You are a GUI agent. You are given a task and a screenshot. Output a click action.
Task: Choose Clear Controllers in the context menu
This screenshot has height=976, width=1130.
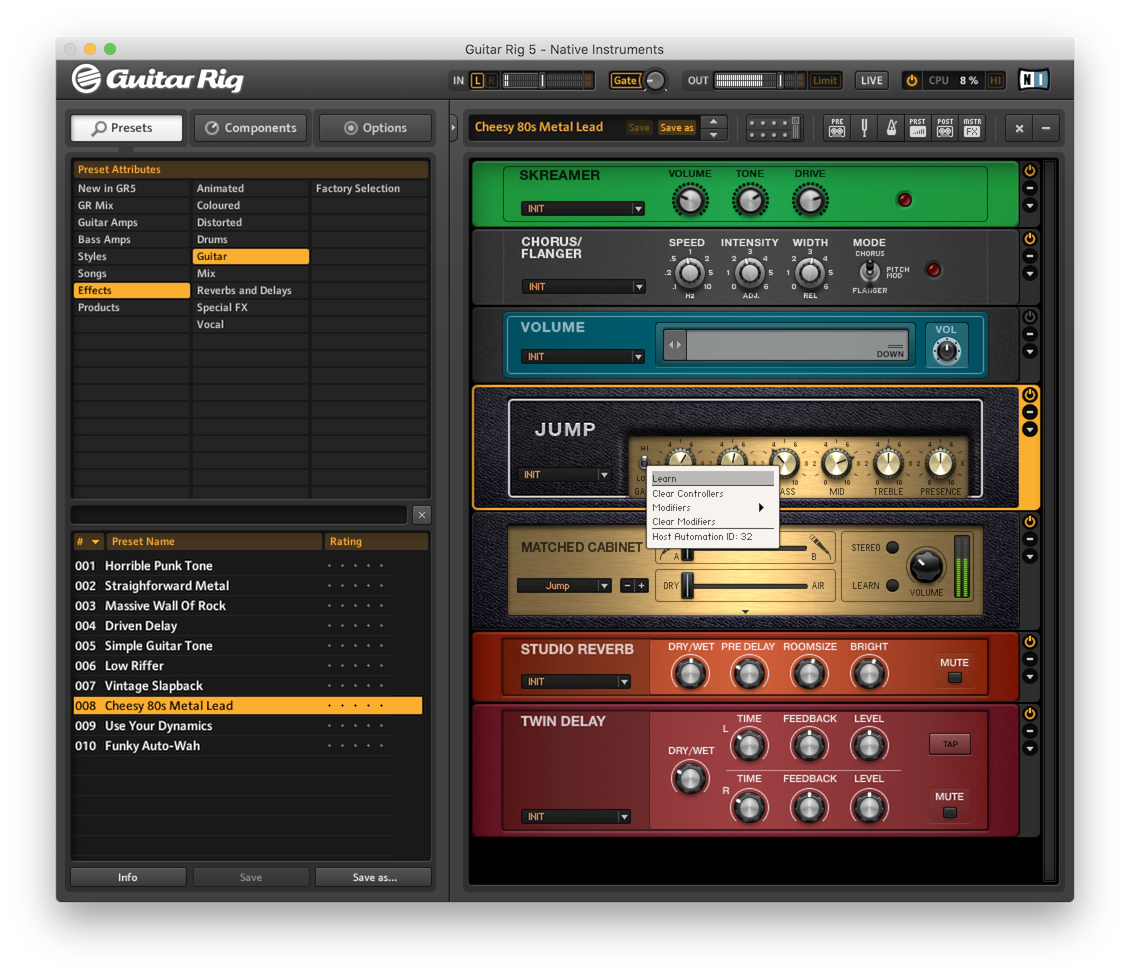(712, 494)
